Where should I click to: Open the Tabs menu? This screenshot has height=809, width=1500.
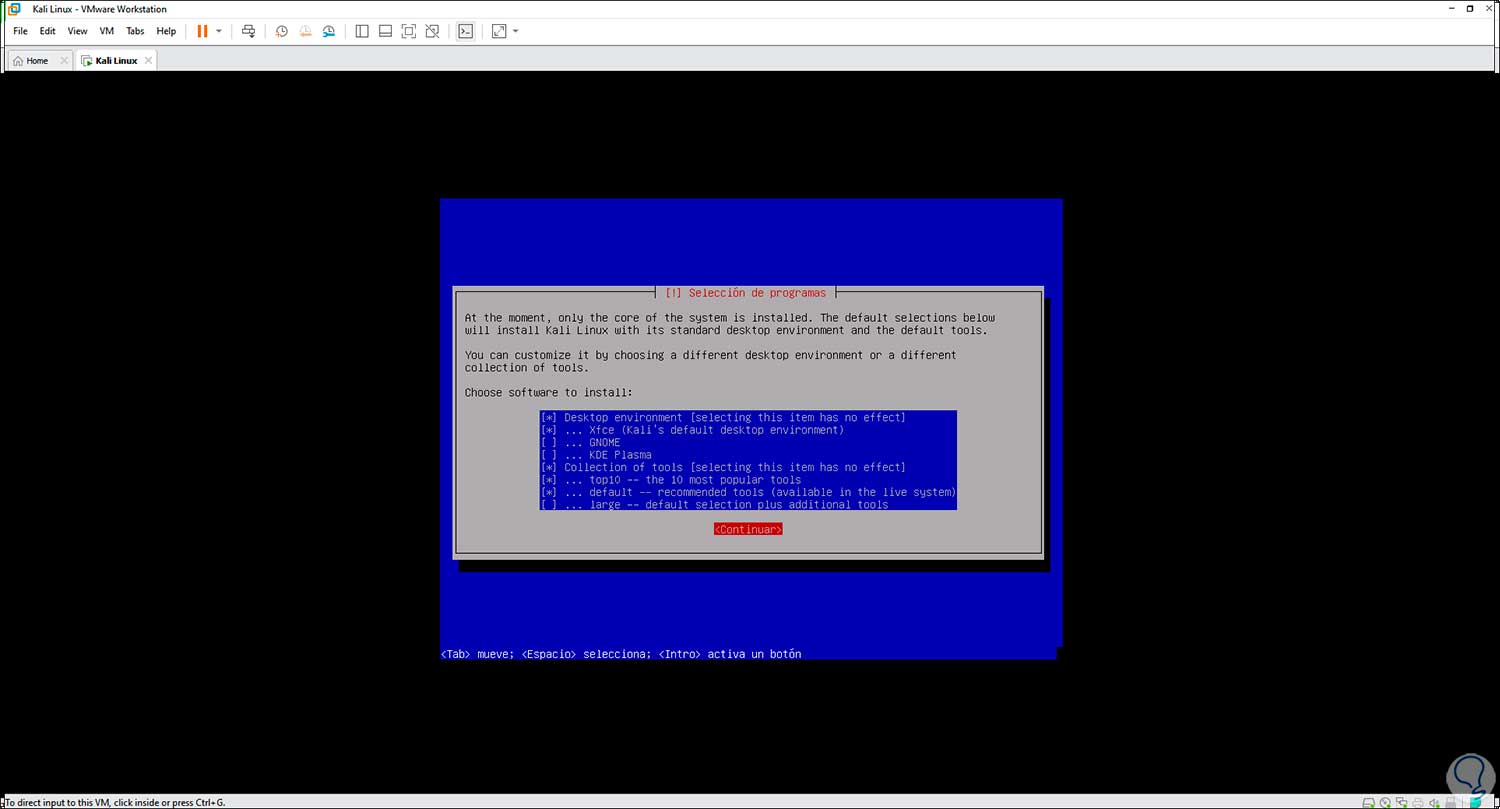pyautogui.click(x=135, y=31)
